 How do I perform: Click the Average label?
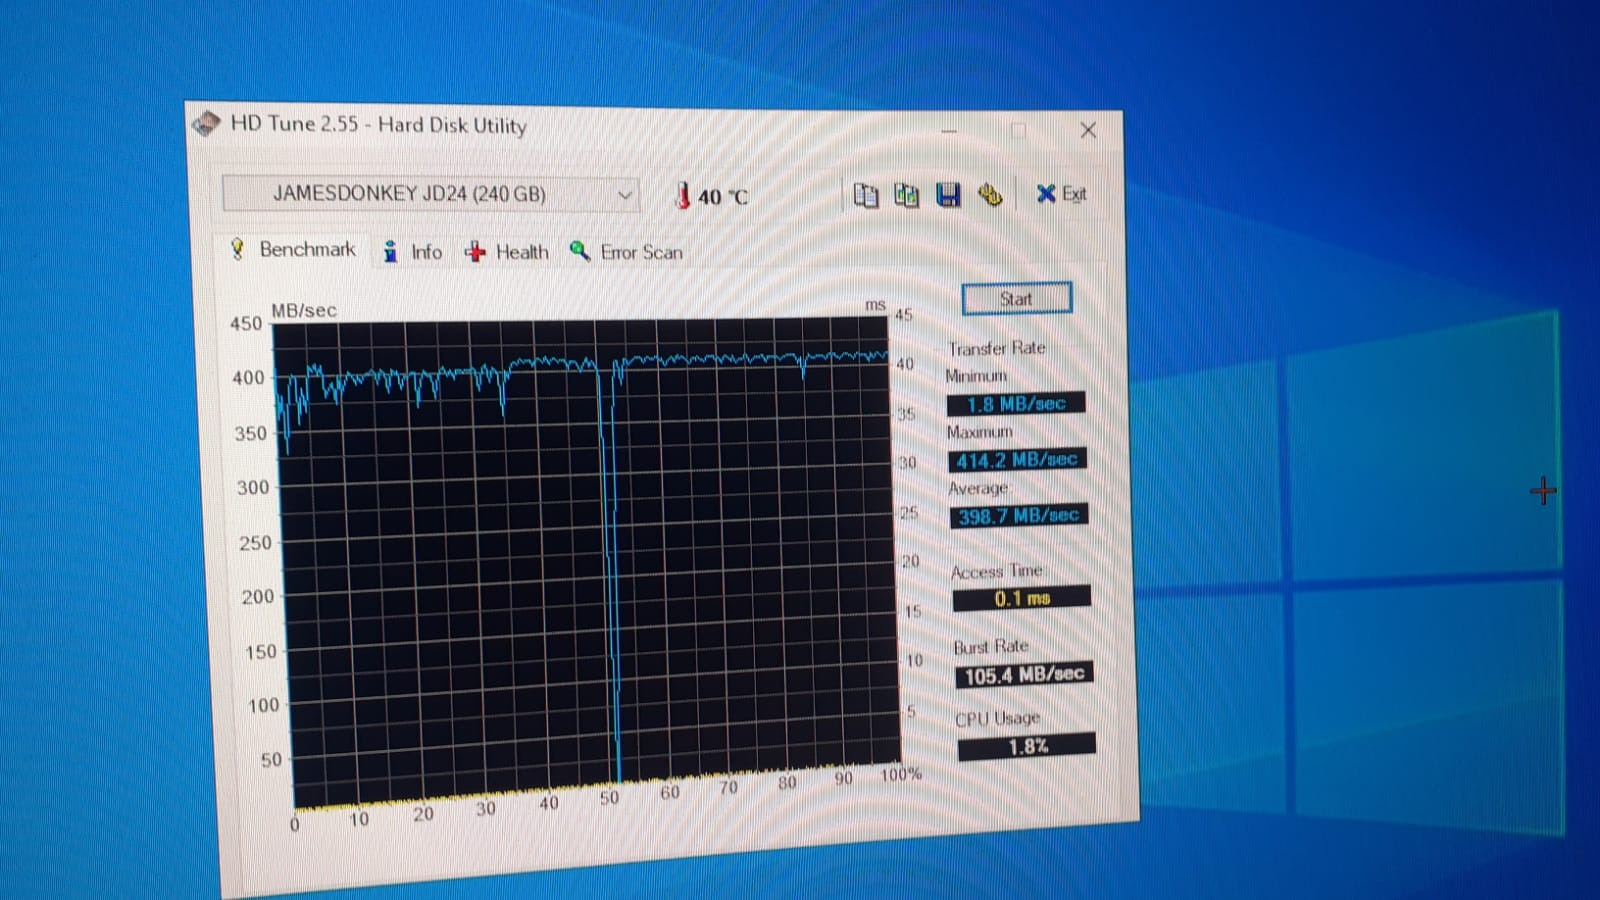(x=979, y=488)
